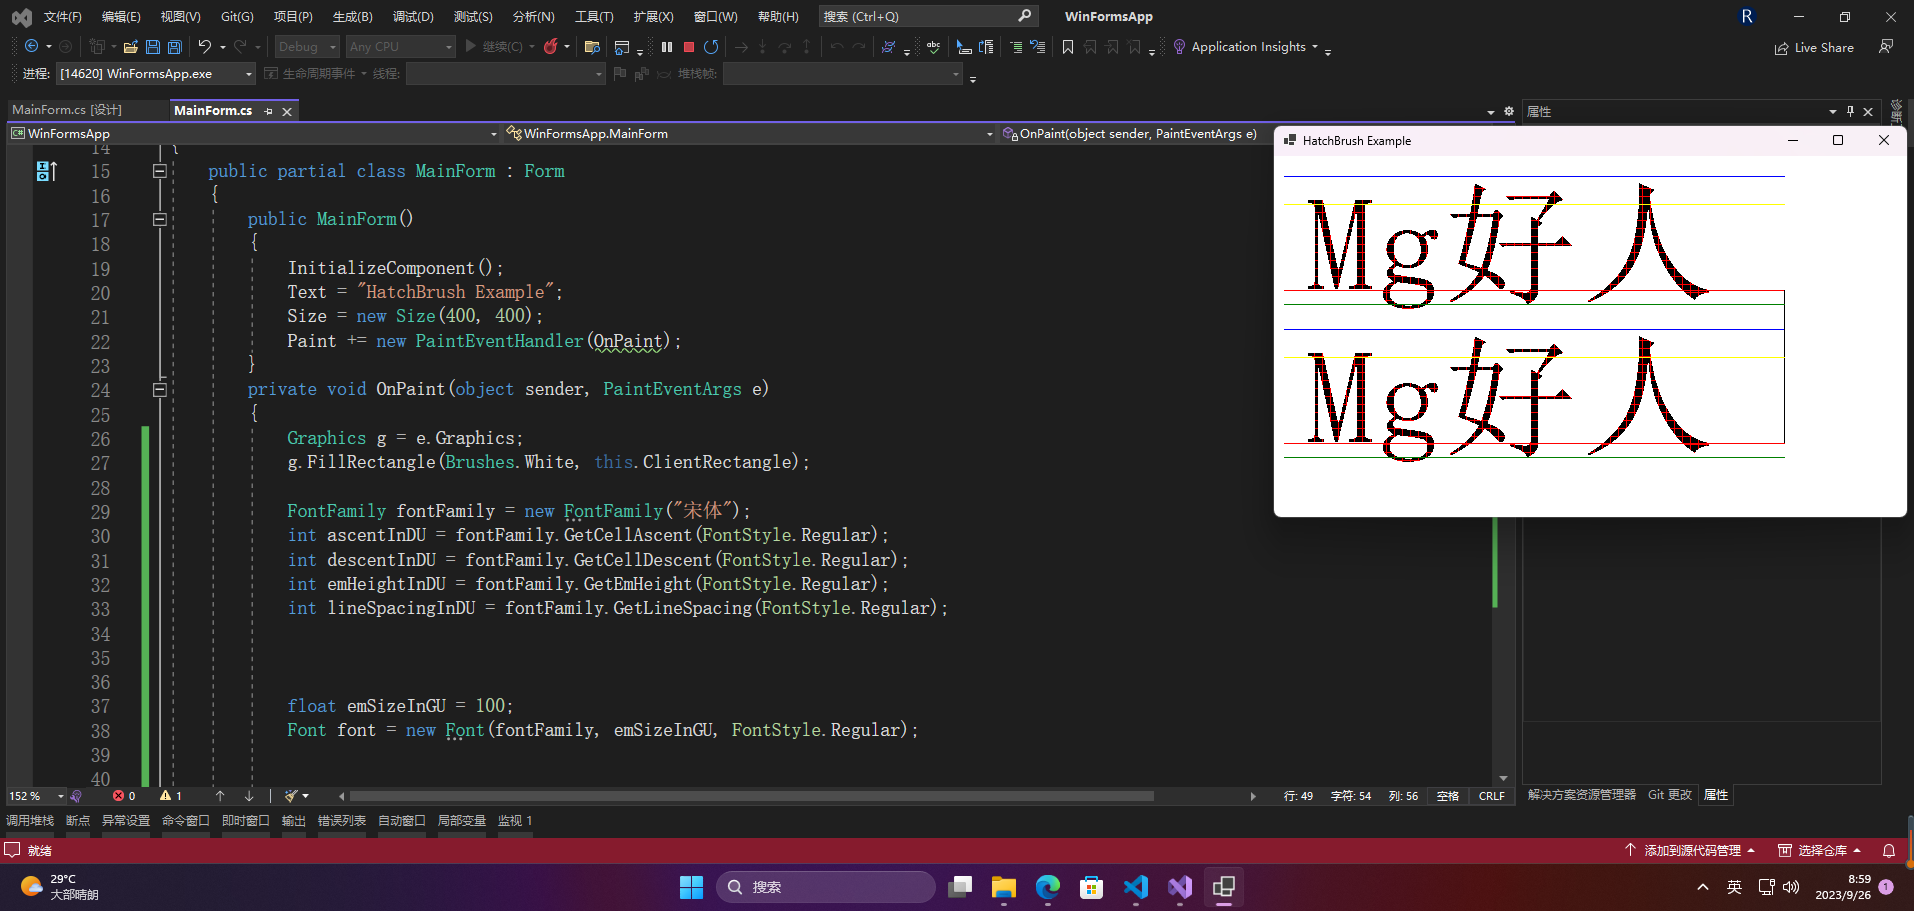The width and height of the screenshot is (1914, 911).
Task: Pause debugging with the Break All icon
Action: click(x=667, y=46)
